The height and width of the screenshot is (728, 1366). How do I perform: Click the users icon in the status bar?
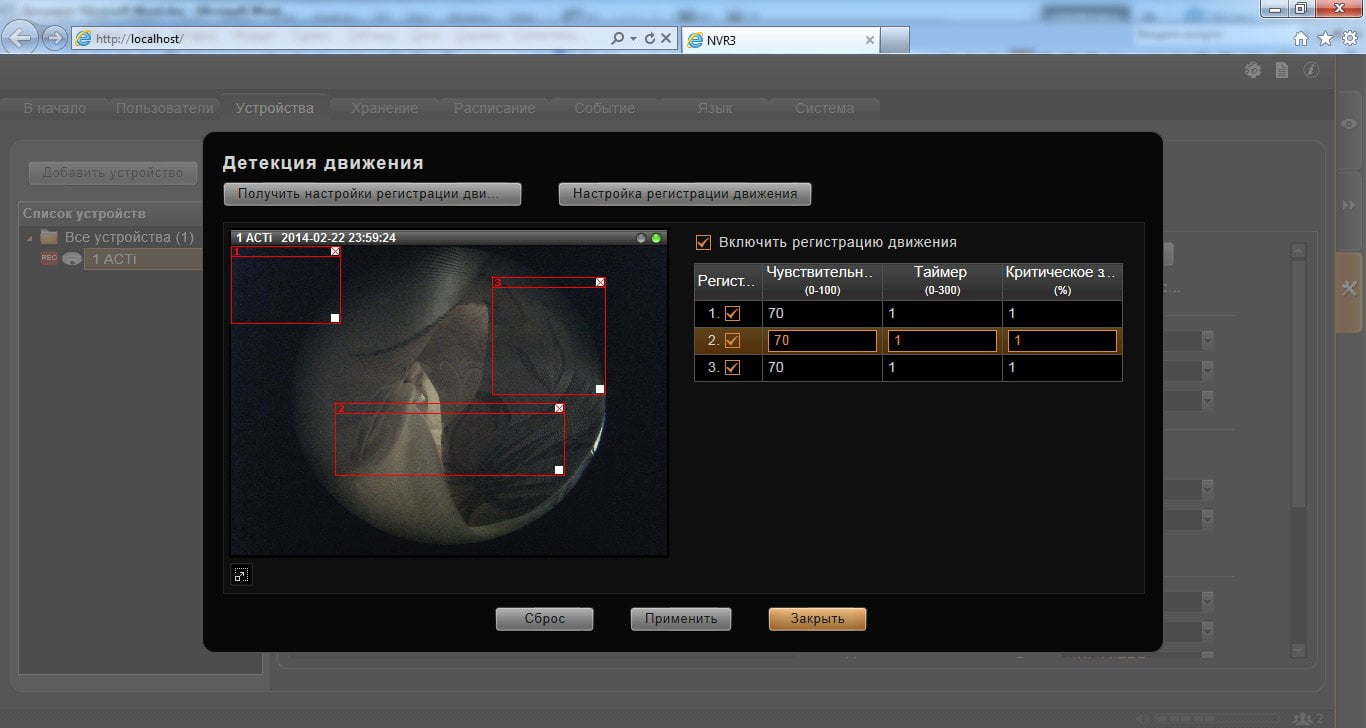point(1301,718)
